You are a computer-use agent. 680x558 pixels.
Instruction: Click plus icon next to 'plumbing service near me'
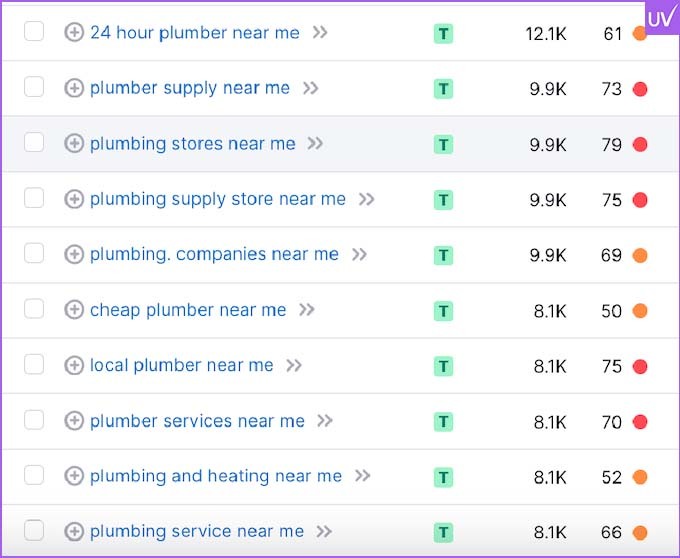[74, 531]
